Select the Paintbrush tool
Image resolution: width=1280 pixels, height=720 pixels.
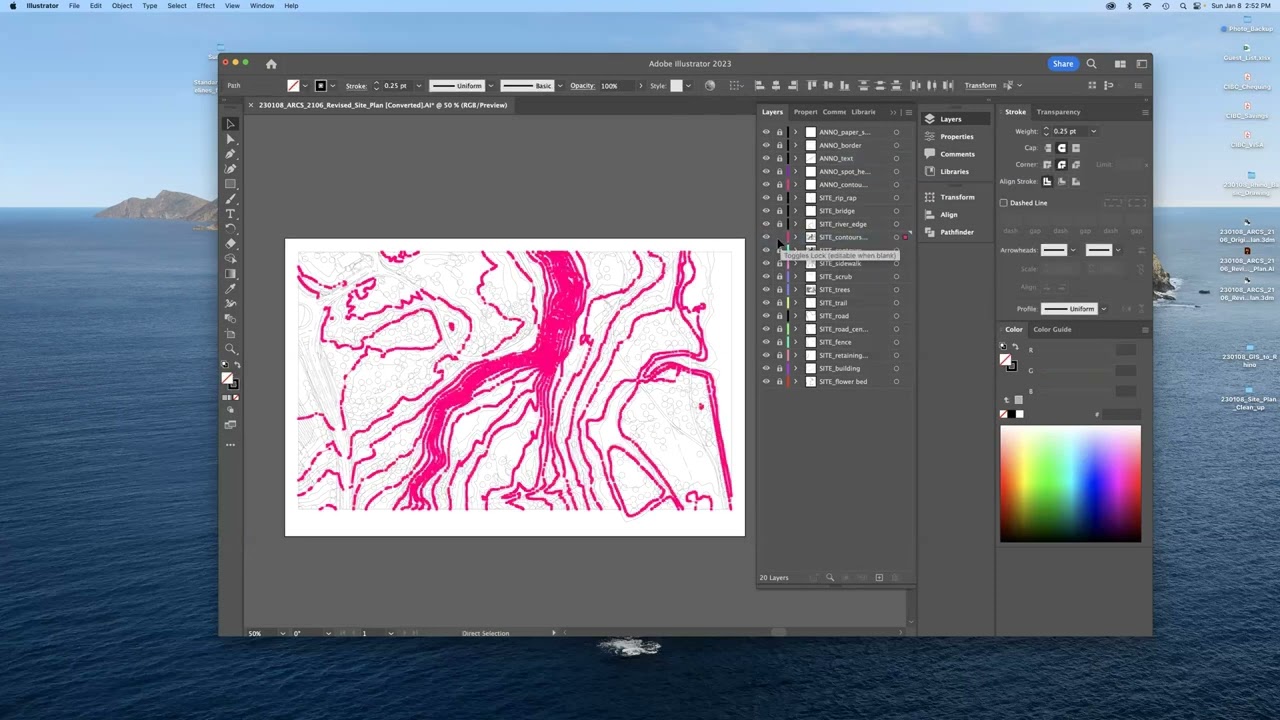pyautogui.click(x=230, y=199)
